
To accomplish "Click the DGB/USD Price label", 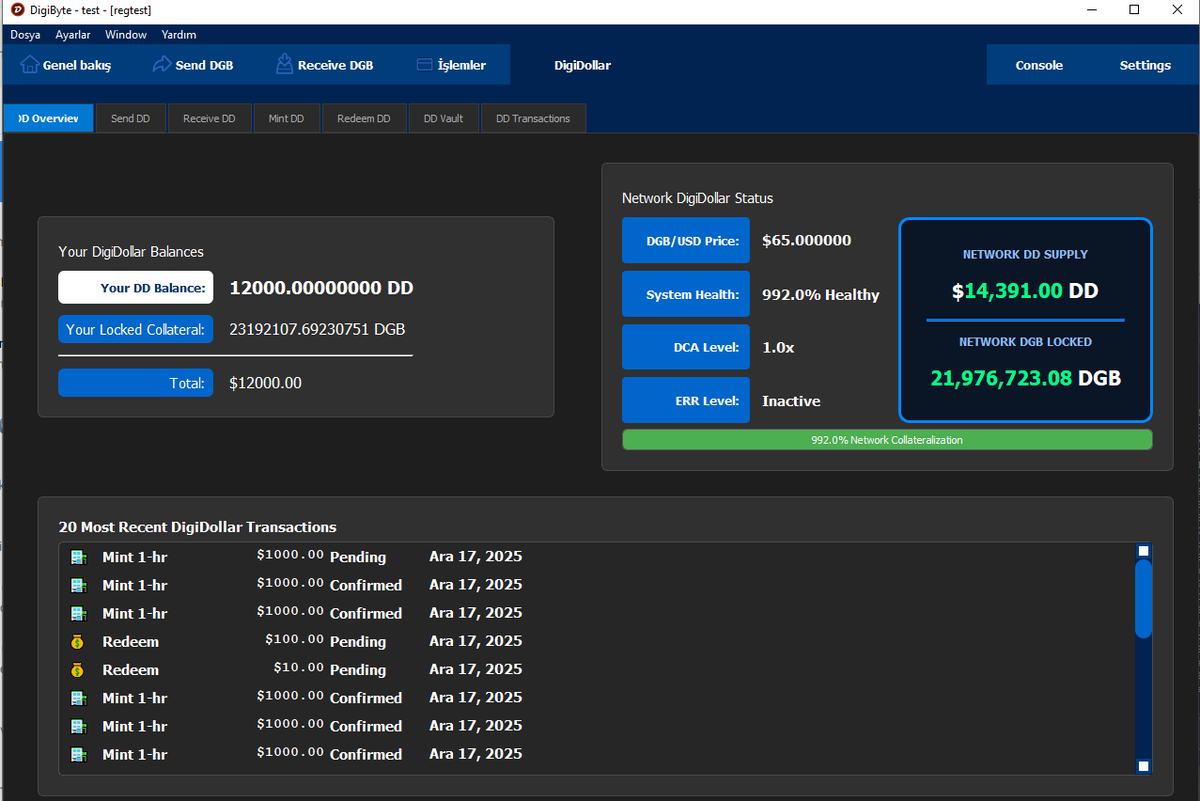I will coord(685,241).
